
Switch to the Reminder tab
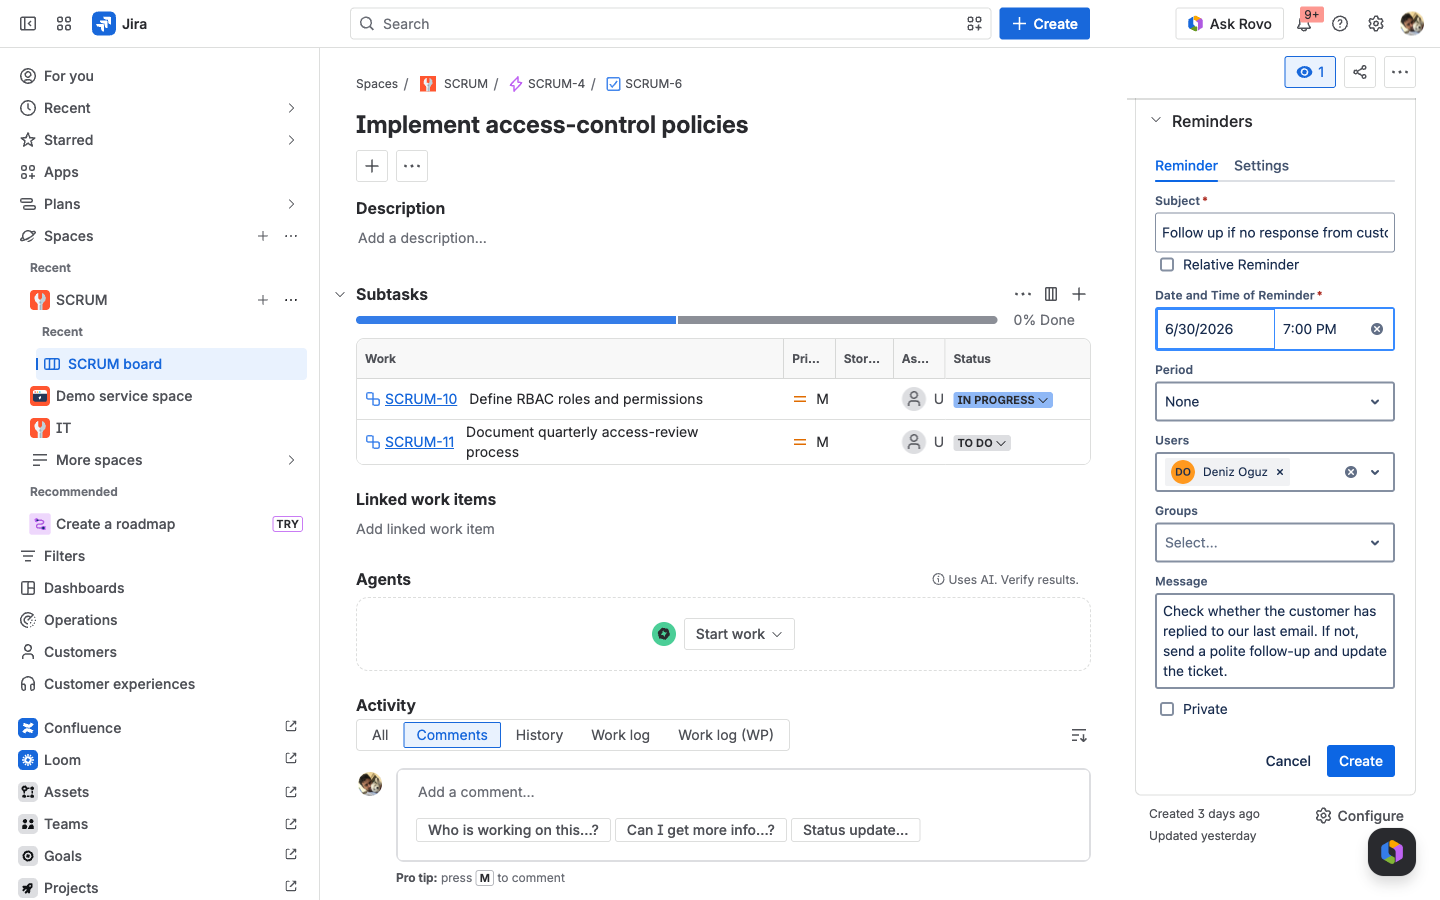point(1186,166)
